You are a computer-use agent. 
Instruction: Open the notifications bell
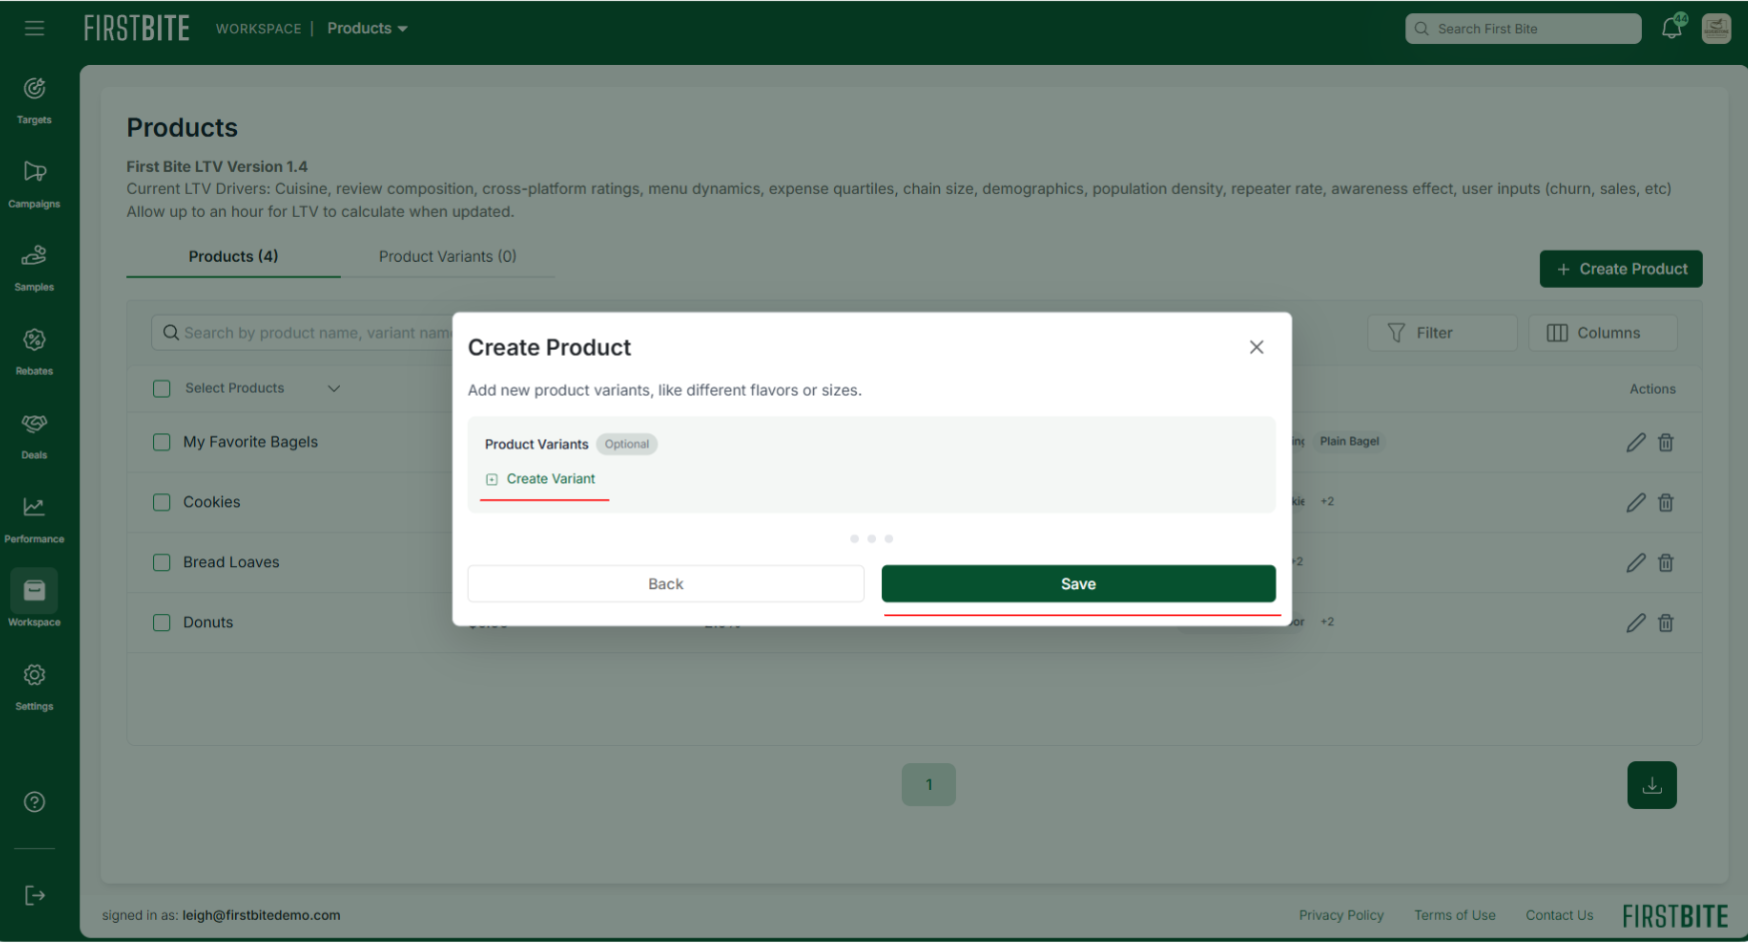point(1672,28)
